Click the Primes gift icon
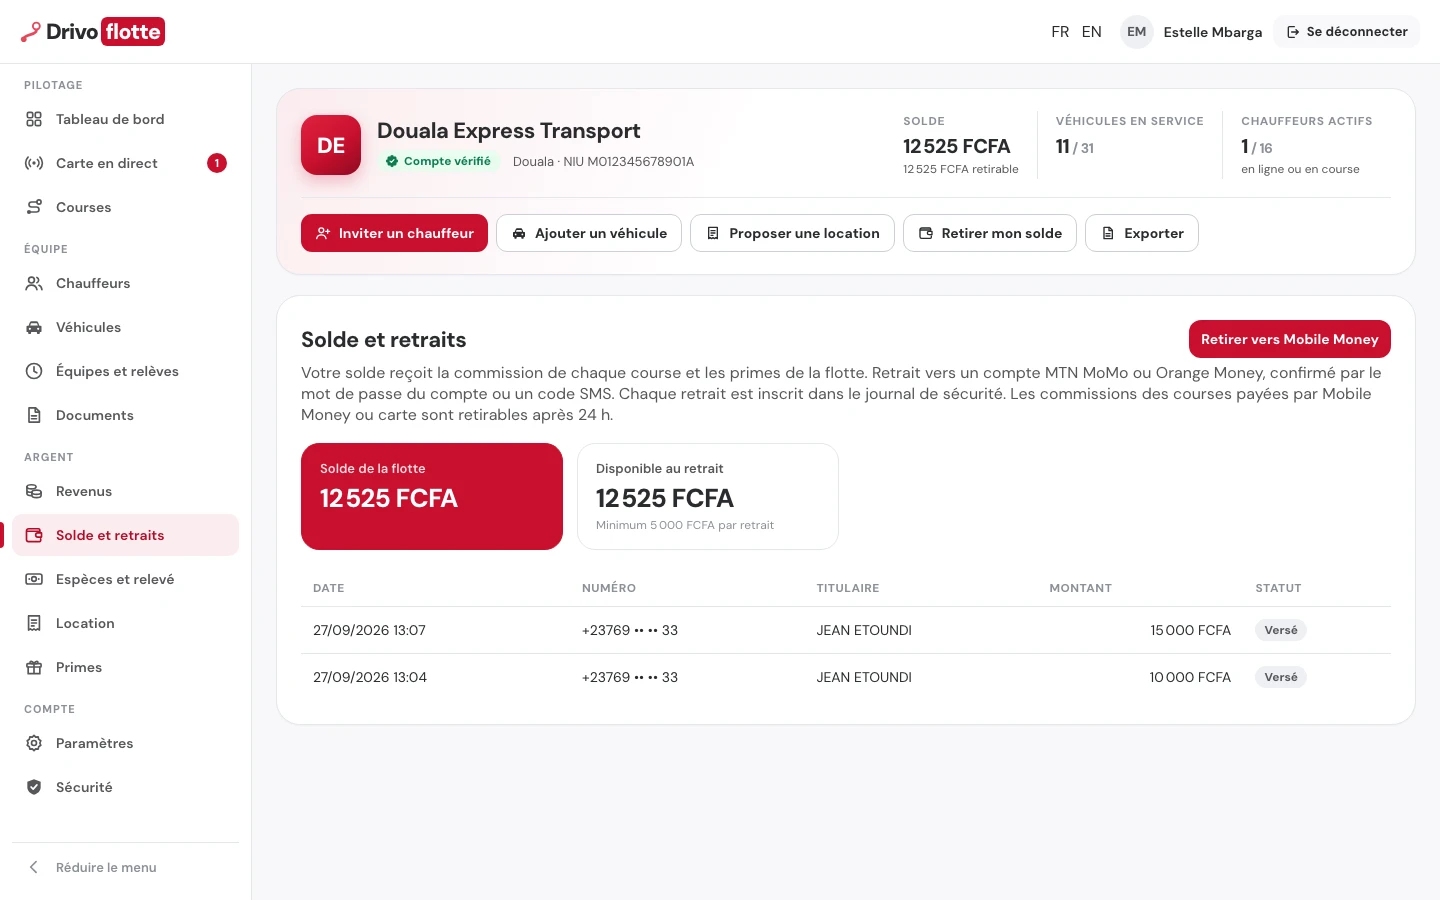This screenshot has width=1440, height=900. (x=34, y=667)
